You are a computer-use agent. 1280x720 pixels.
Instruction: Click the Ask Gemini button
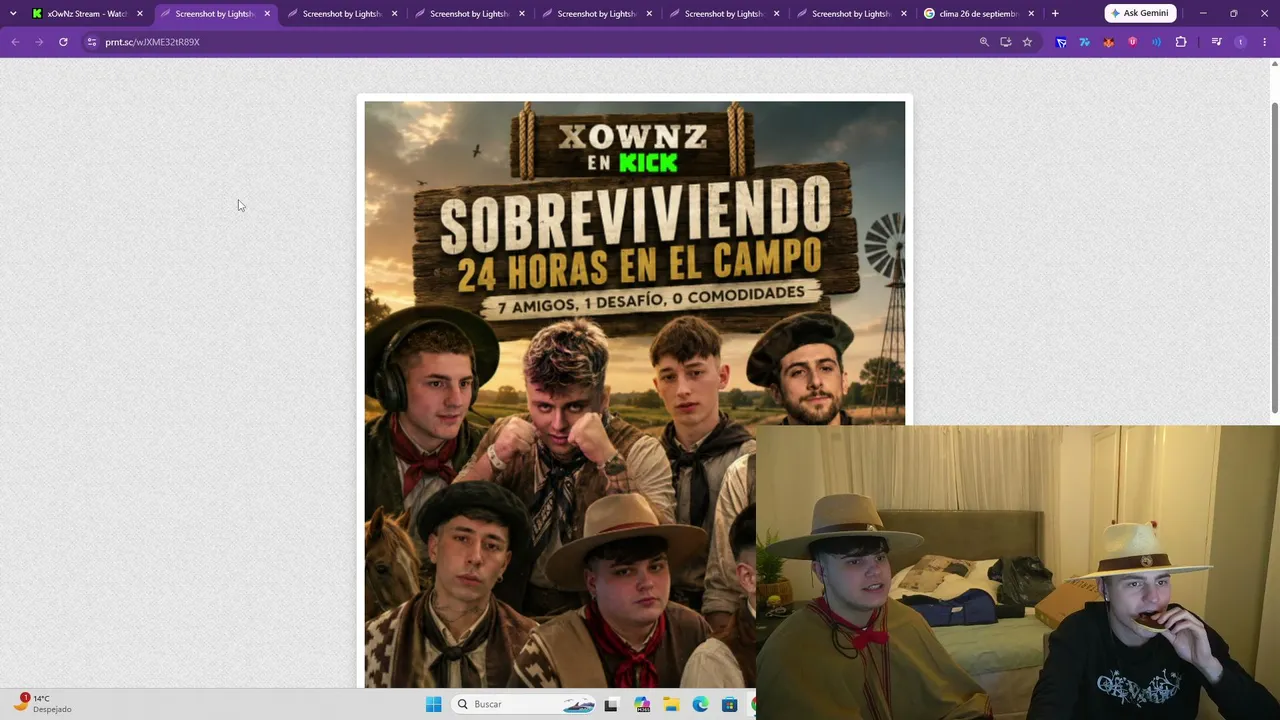(x=1140, y=13)
